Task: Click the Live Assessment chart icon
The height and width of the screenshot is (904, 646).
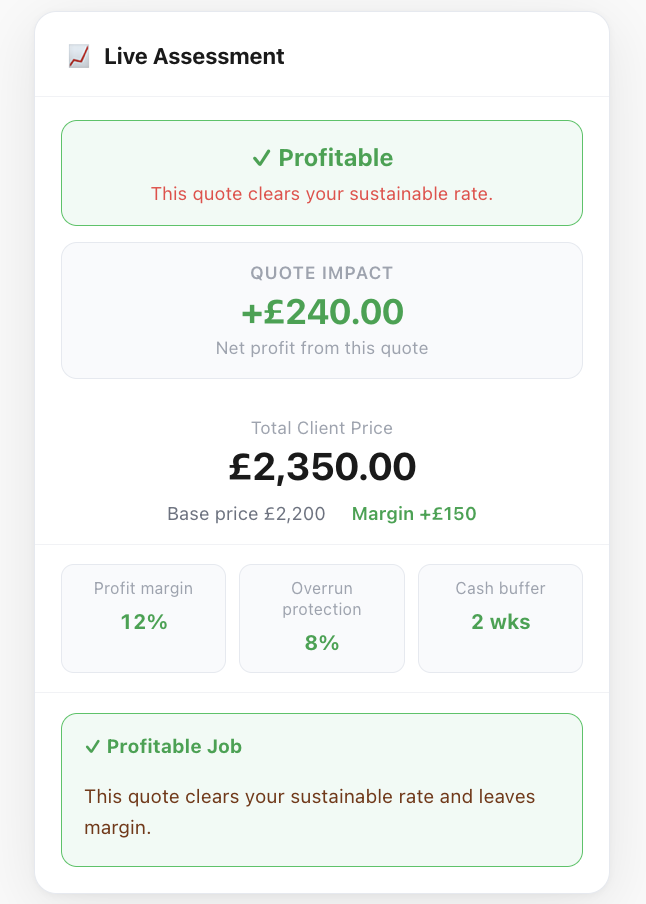Action: click(76, 57)
